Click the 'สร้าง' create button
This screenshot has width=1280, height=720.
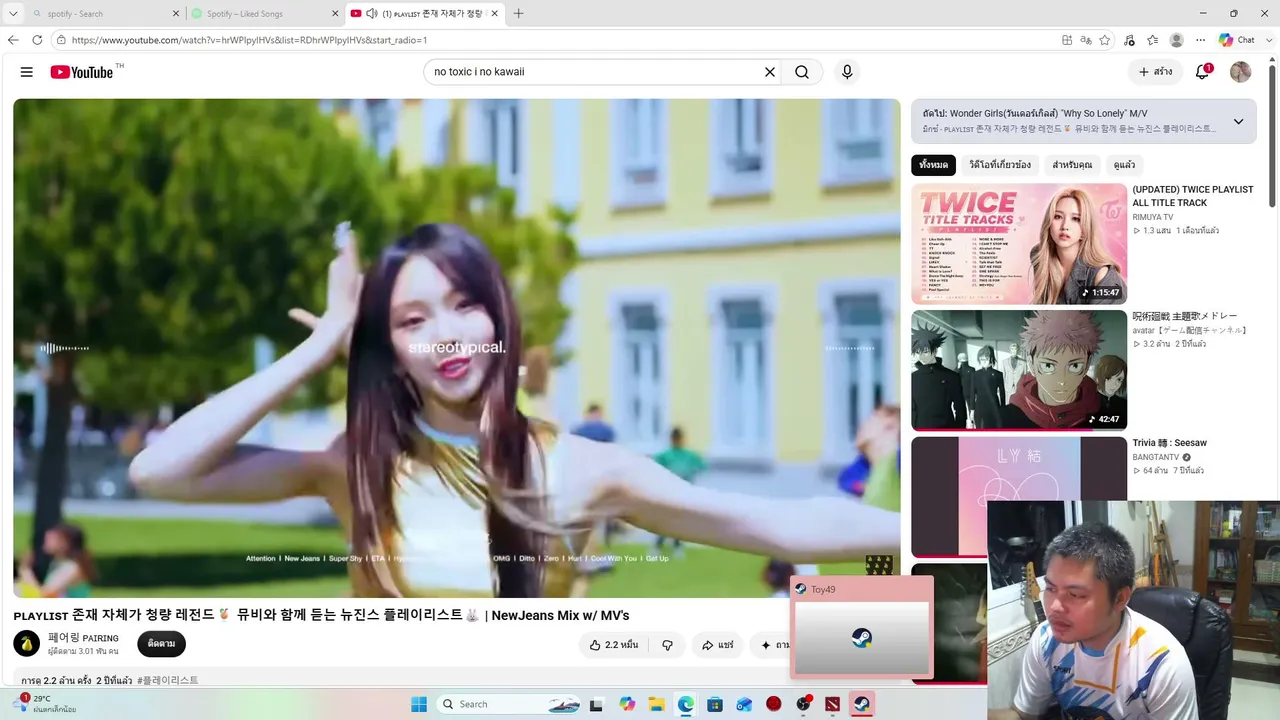pyautogui.click(x=1155, y=72)
